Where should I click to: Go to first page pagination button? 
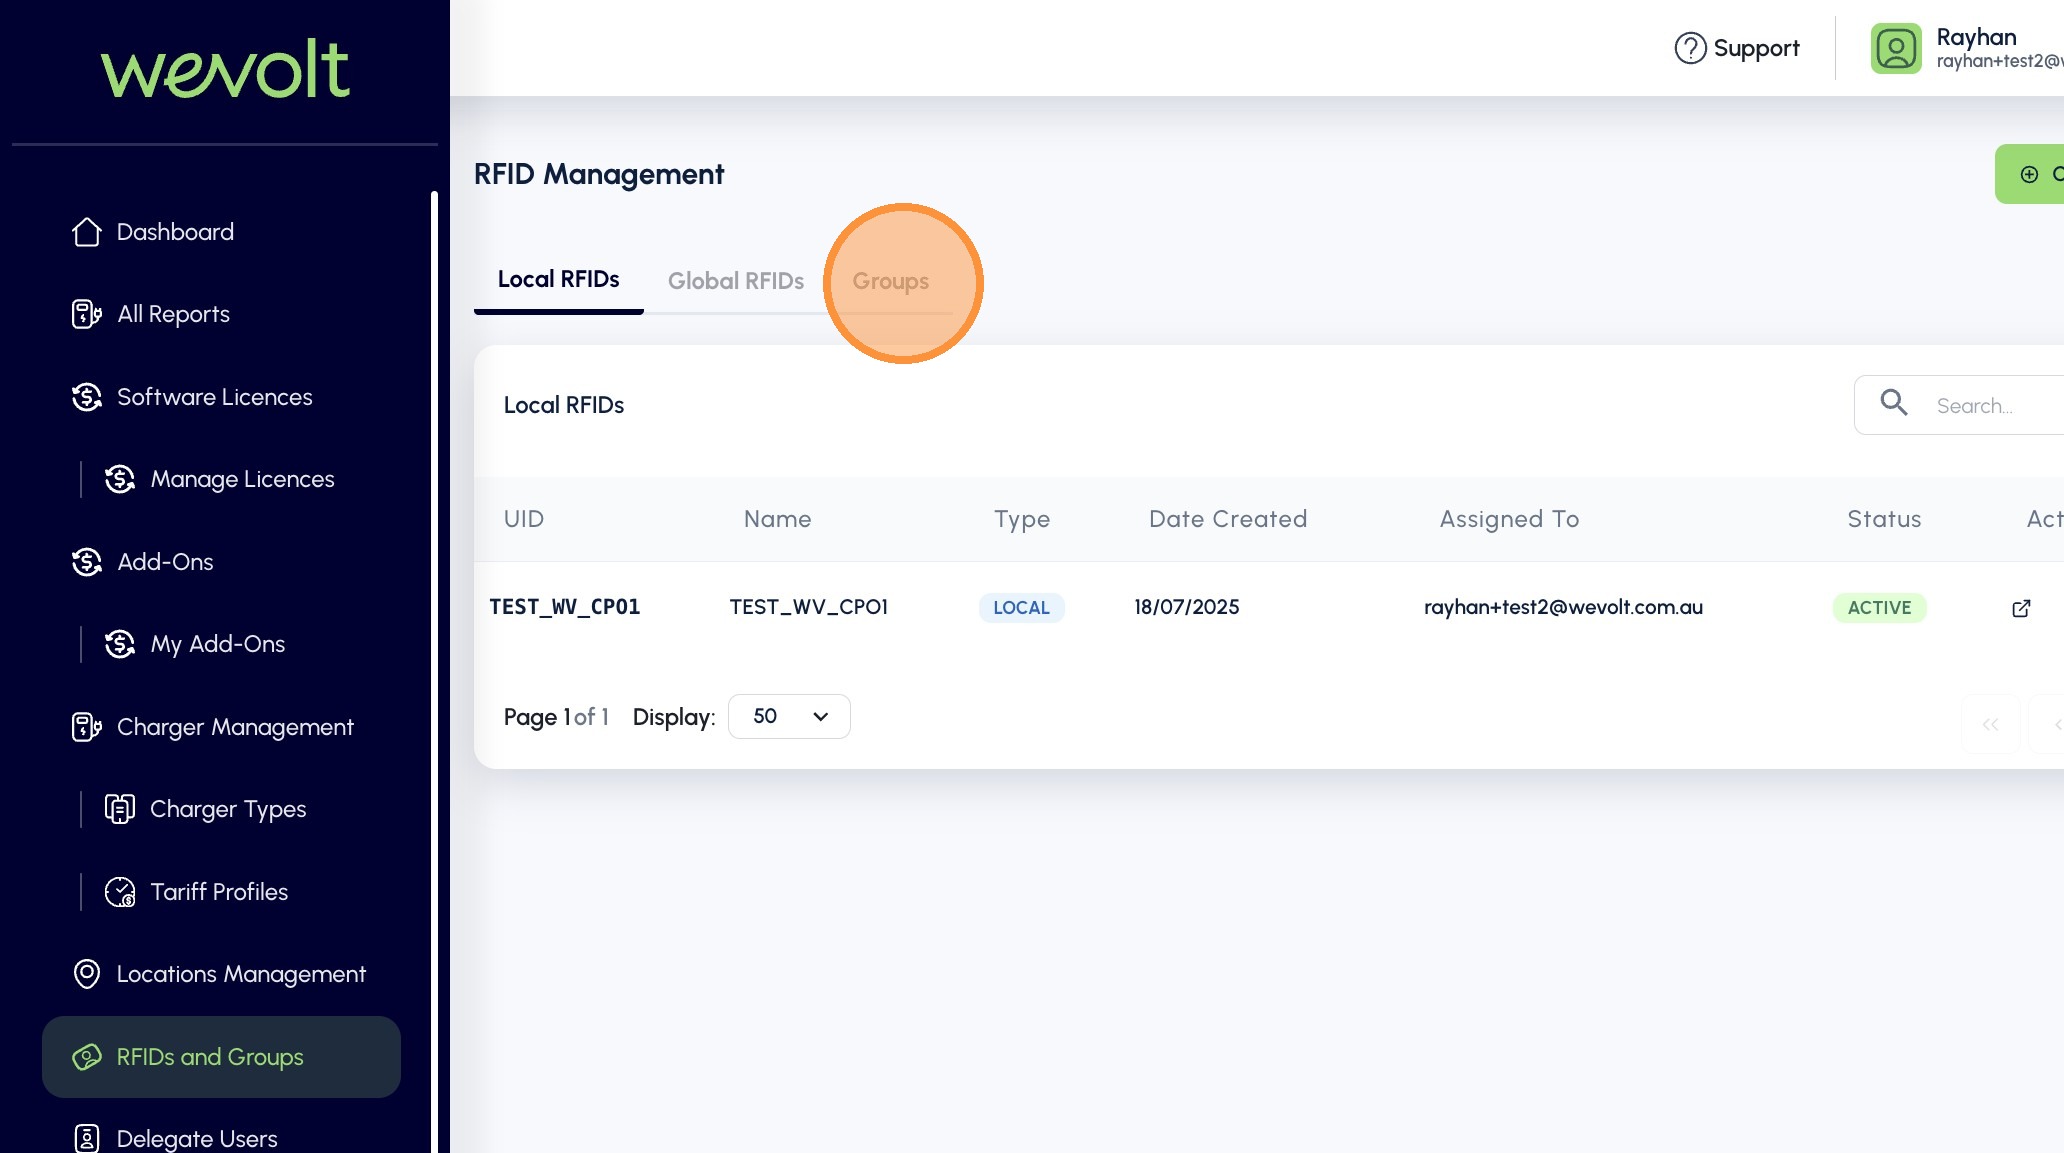1990,724
